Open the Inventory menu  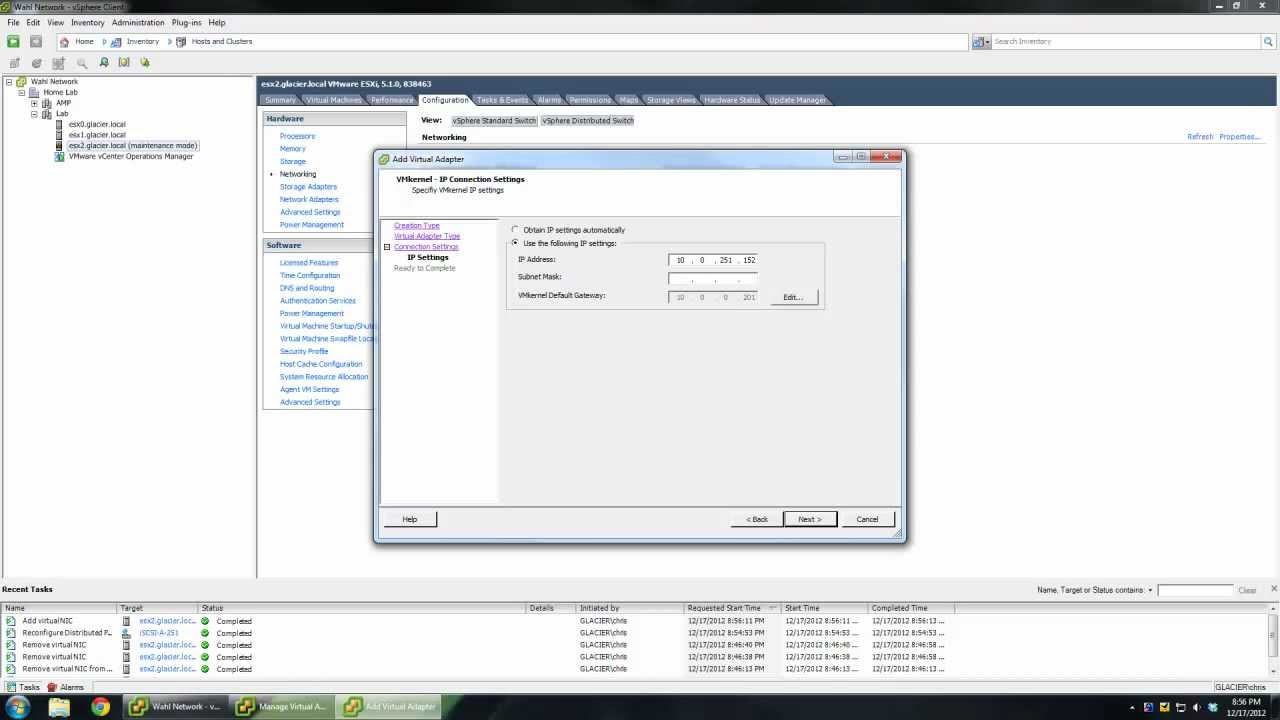[x=87, y=22]
